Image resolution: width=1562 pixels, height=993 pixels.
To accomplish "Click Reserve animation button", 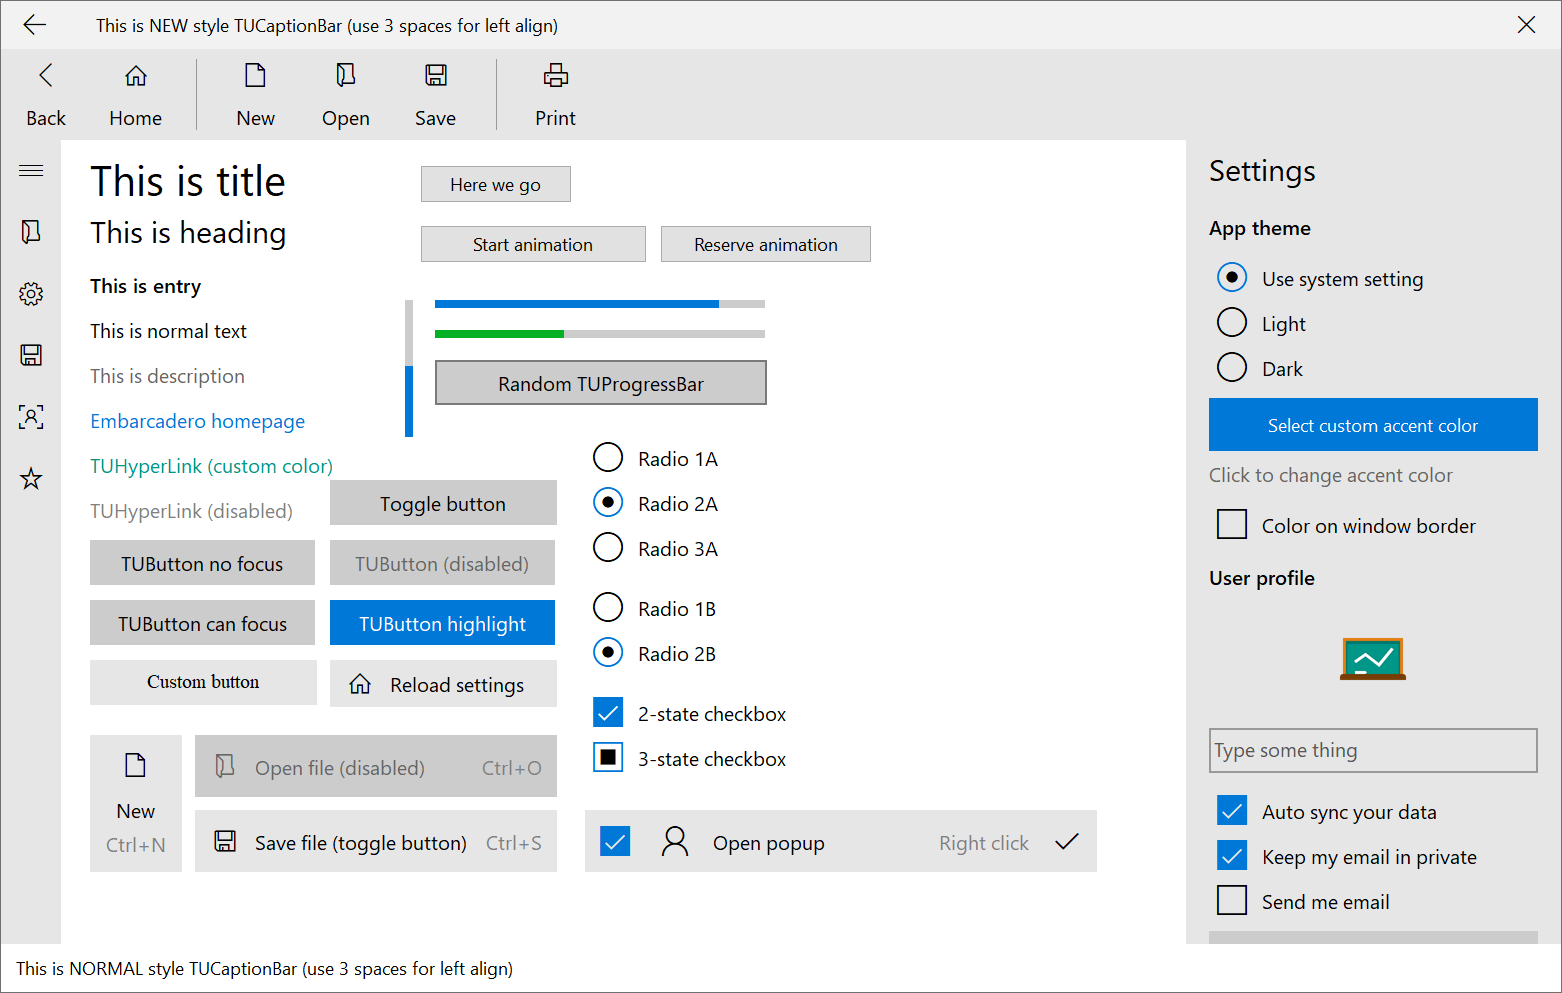I will 766,244.
